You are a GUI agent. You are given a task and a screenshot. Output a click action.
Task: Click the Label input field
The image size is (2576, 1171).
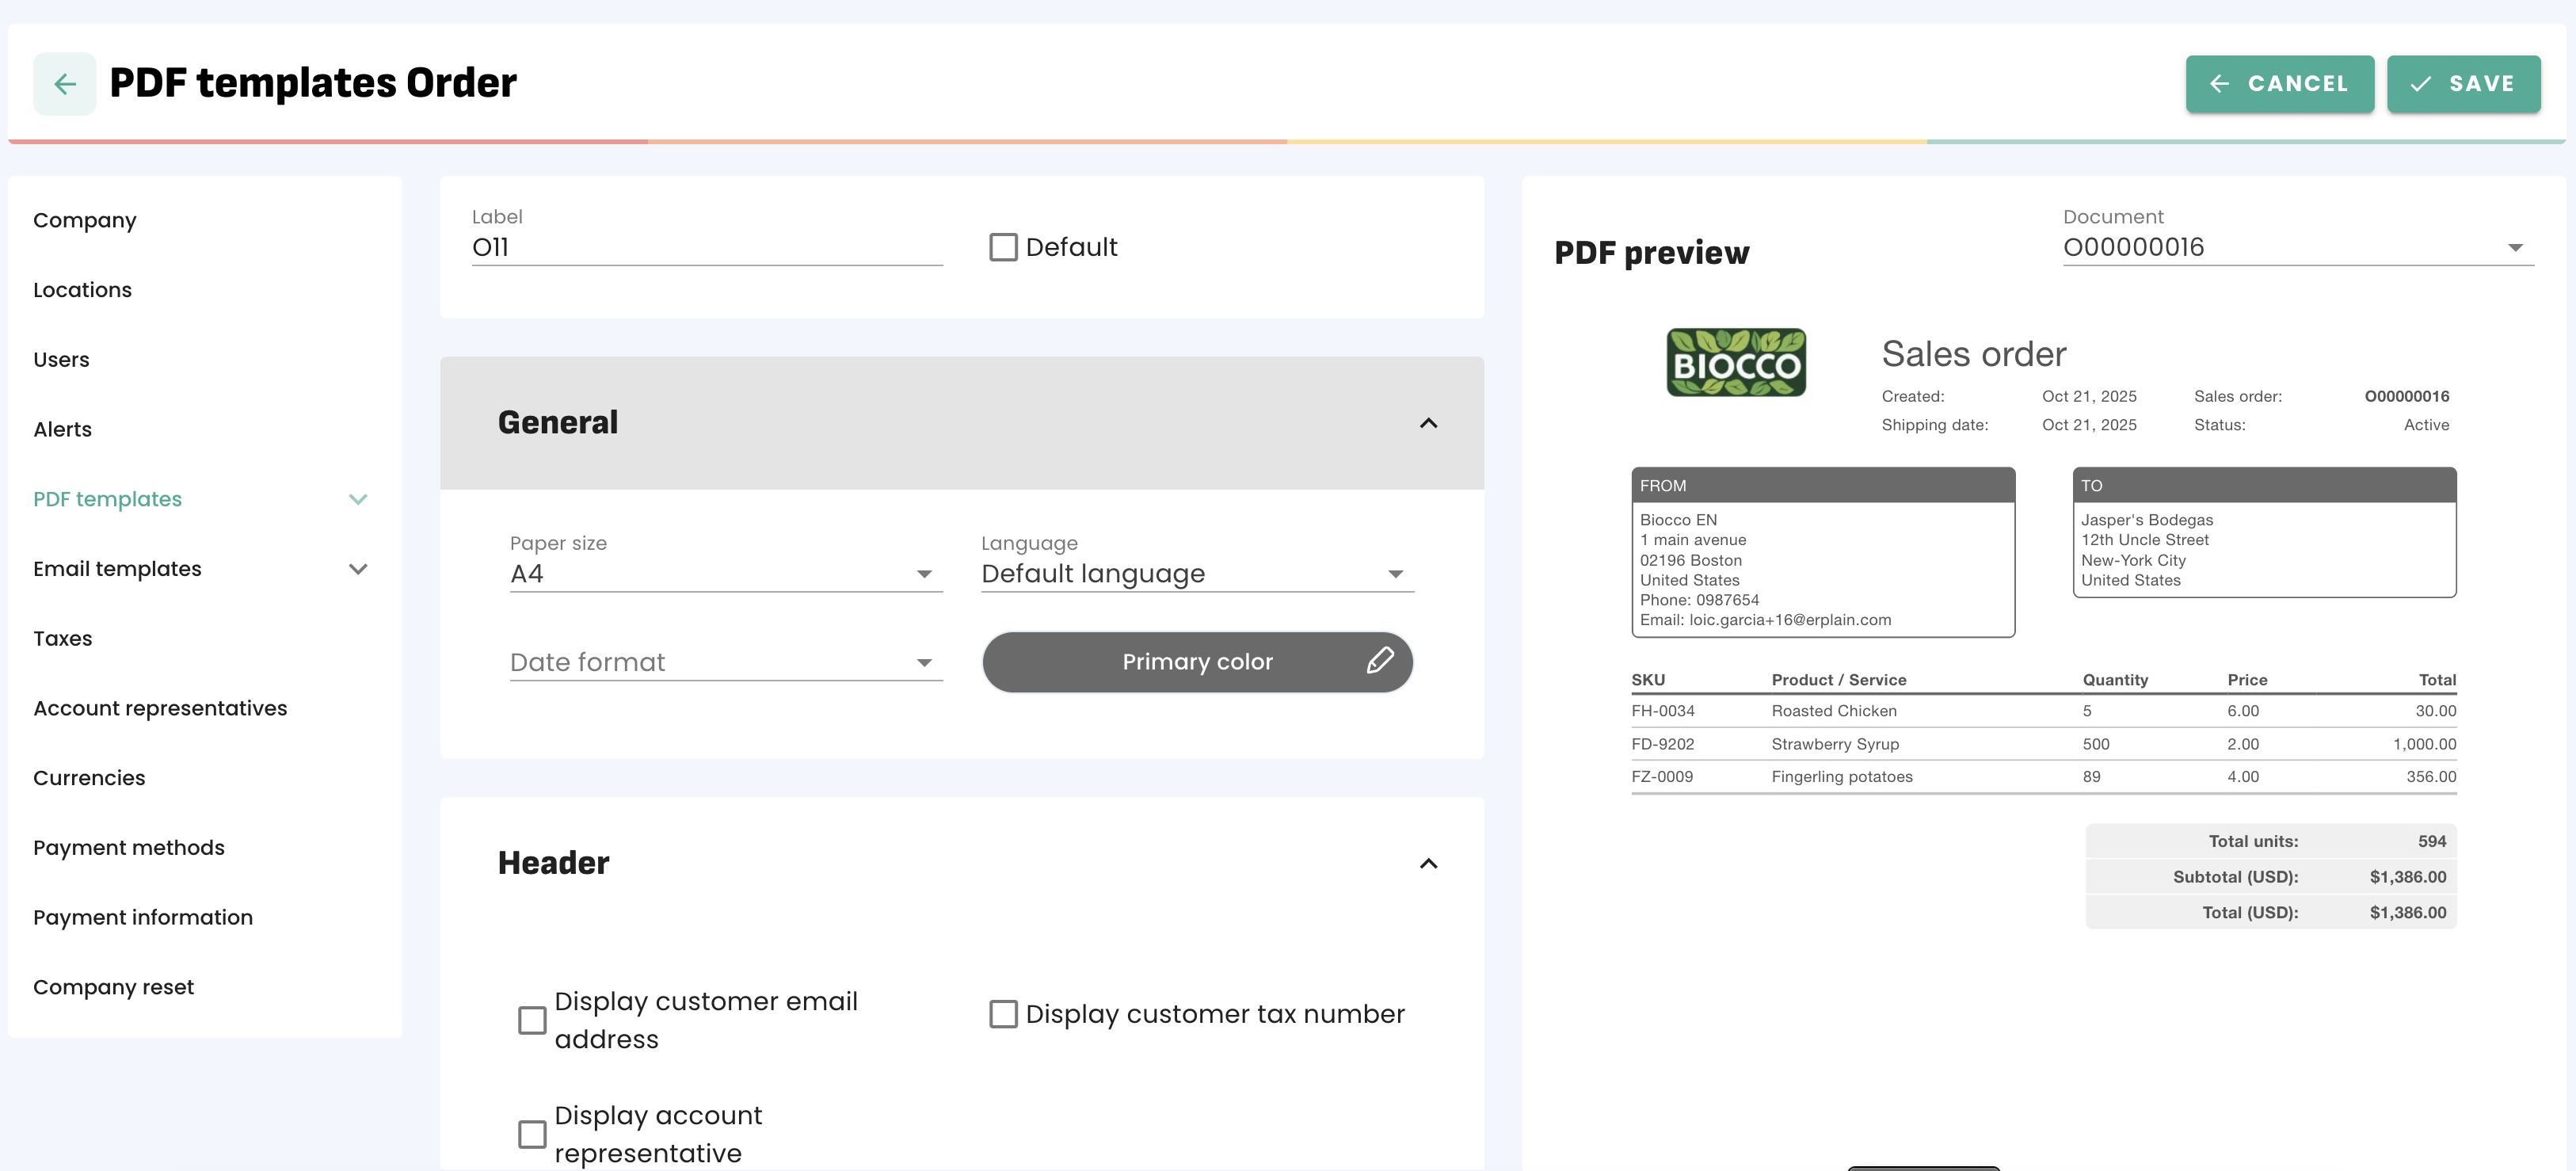coord(706,247)
